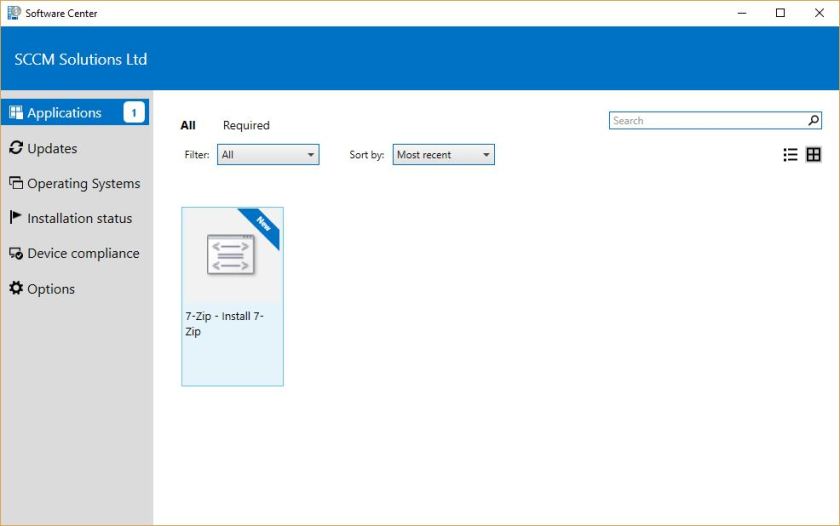This screenshot has height=526, width=840.
Task: Switch to the Required tab
Action: coord(246,126)
